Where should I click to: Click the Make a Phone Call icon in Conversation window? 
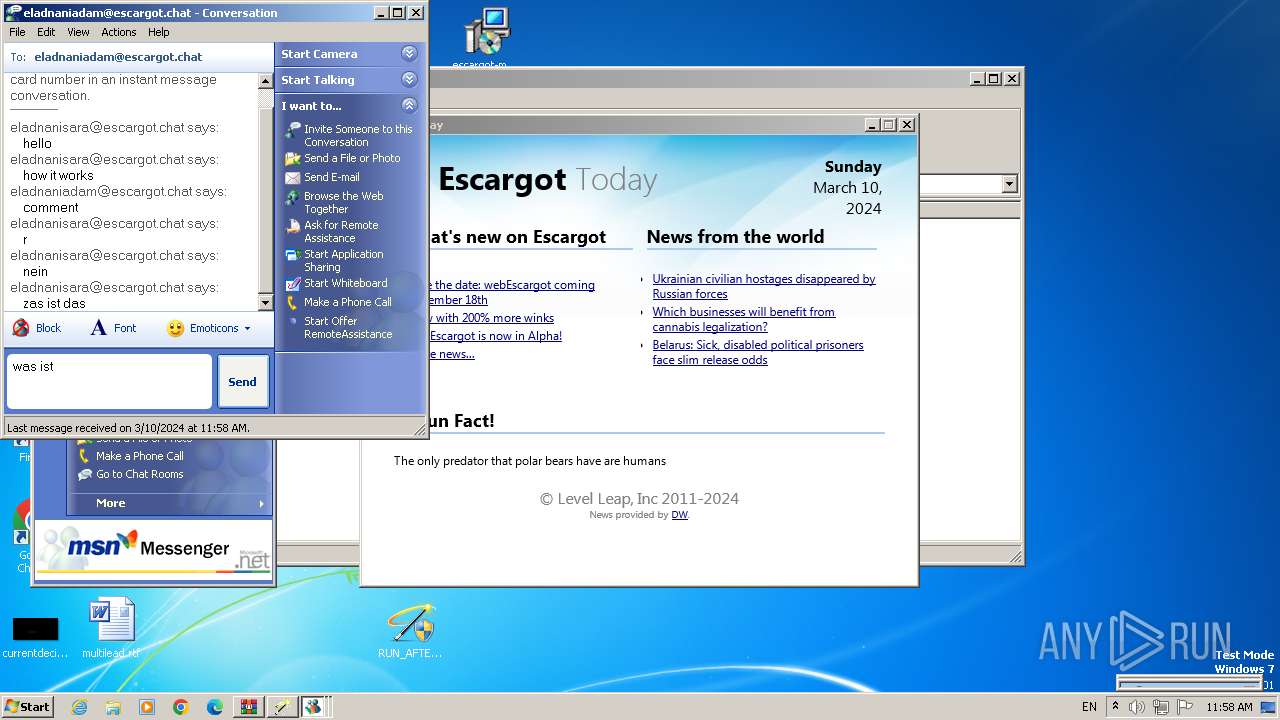click(x=292, y=302)
